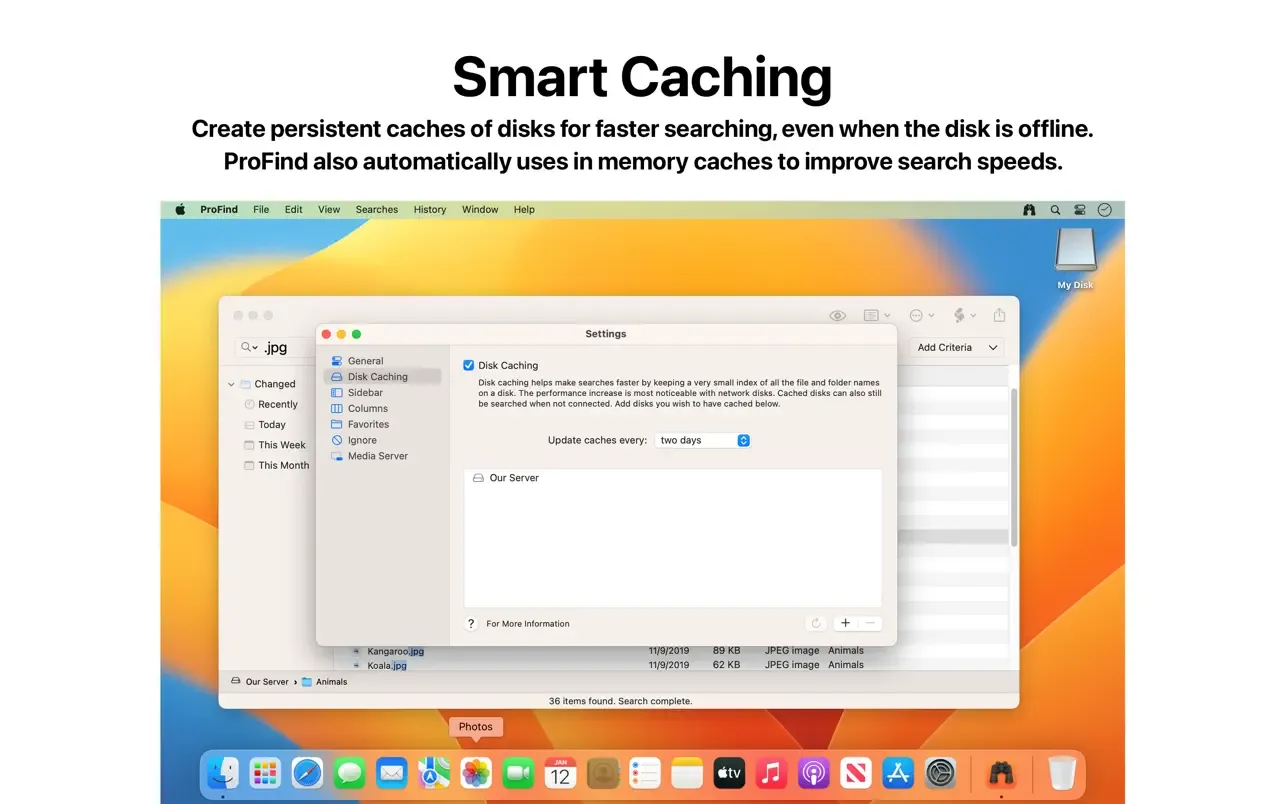Open the script dropdown in ProFind toolbar
1286x804 pixels.
[964, 316]
